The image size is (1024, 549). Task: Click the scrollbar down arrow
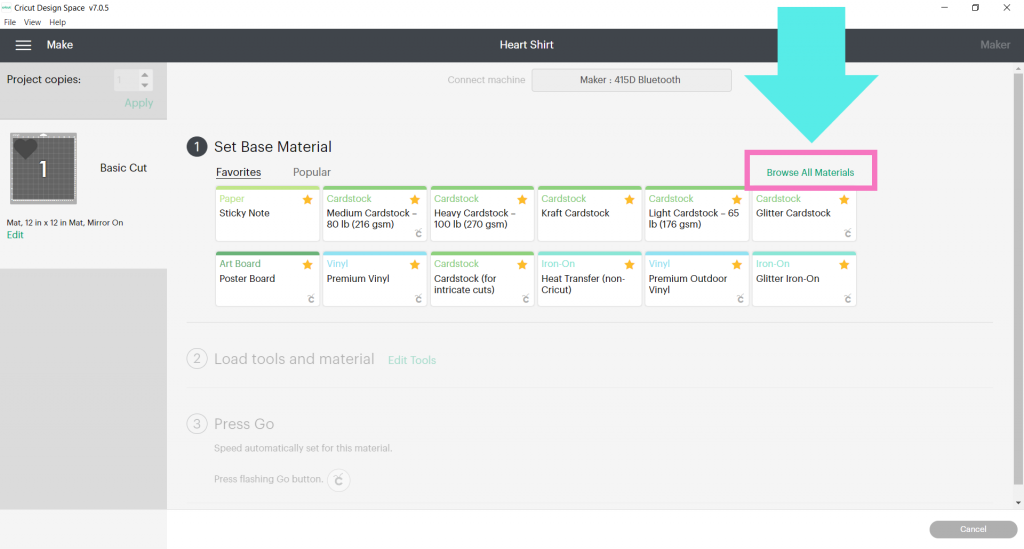[1018, 503]
